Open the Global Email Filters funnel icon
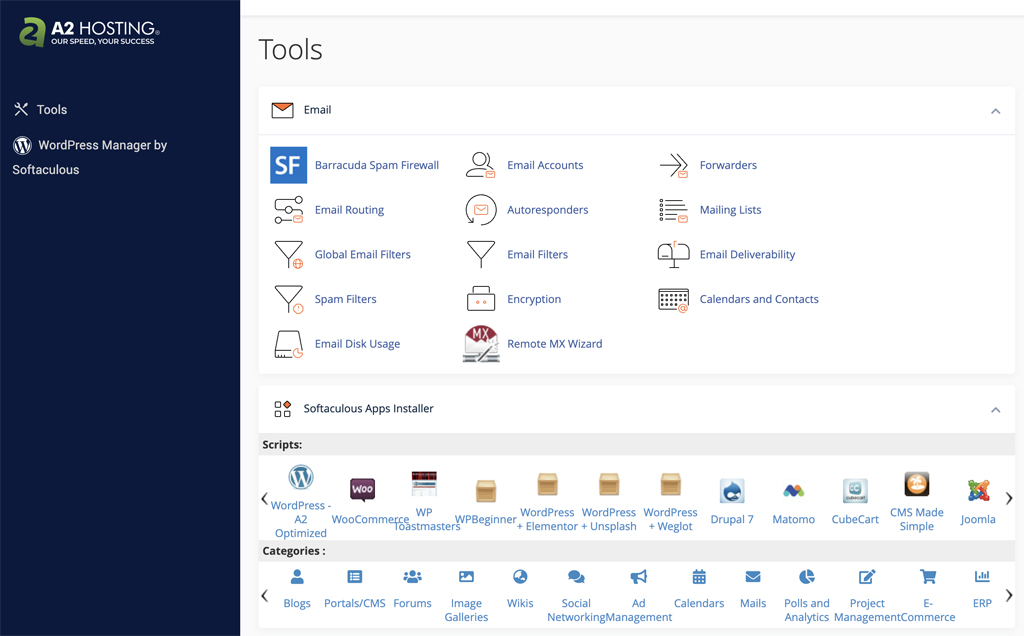 [288, 255]
